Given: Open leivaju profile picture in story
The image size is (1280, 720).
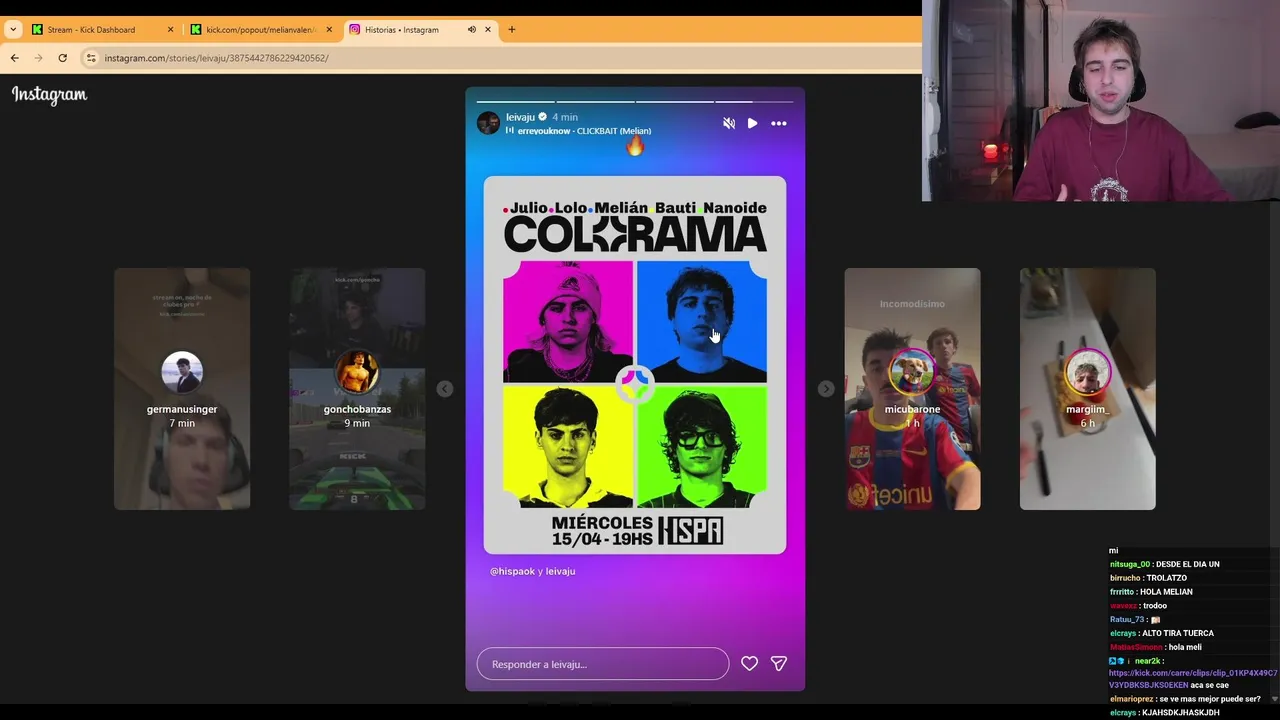Looking at the screenshot, I should 488,123.
